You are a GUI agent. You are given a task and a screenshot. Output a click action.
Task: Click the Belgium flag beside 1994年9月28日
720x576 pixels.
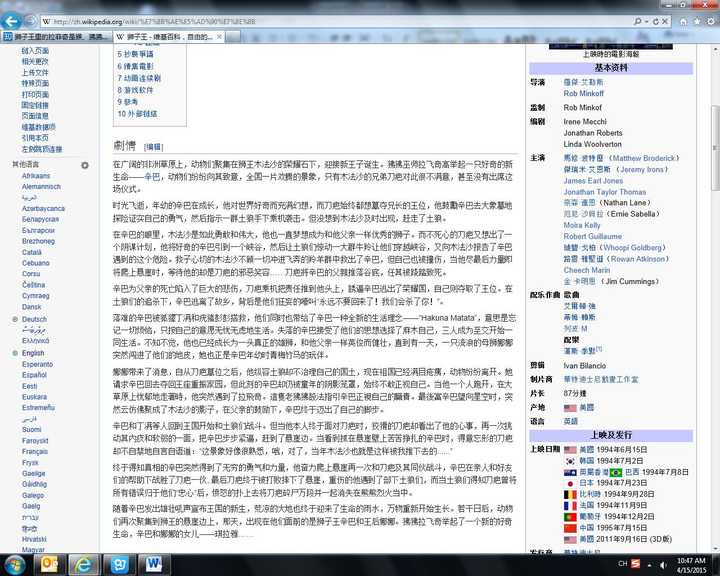[570, 494]
